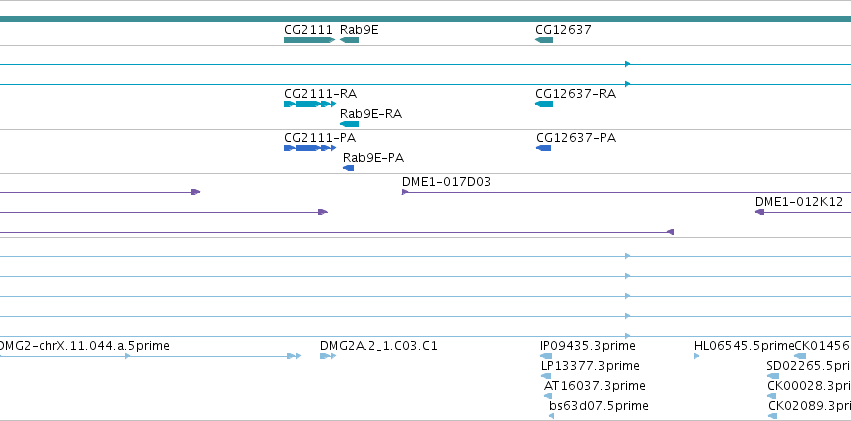Select the DME1-012K12 left arrowhead
The image size is (851, 421).
[759, 212]
